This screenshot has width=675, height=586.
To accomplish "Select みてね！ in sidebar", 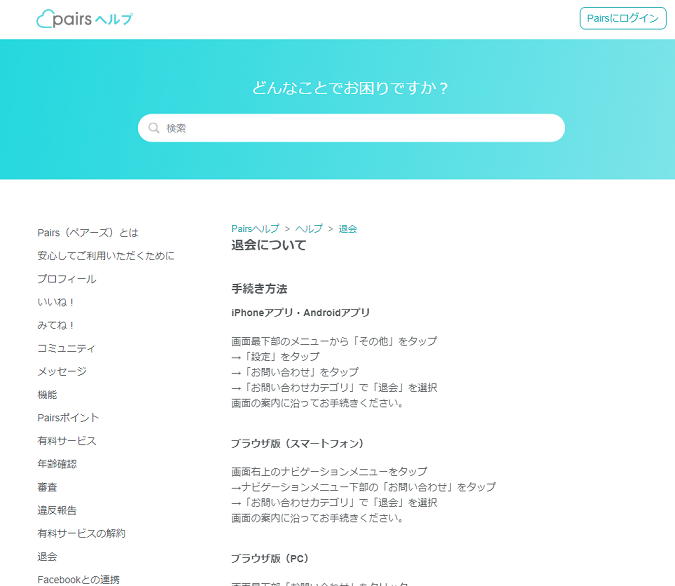I will [56, 326].
